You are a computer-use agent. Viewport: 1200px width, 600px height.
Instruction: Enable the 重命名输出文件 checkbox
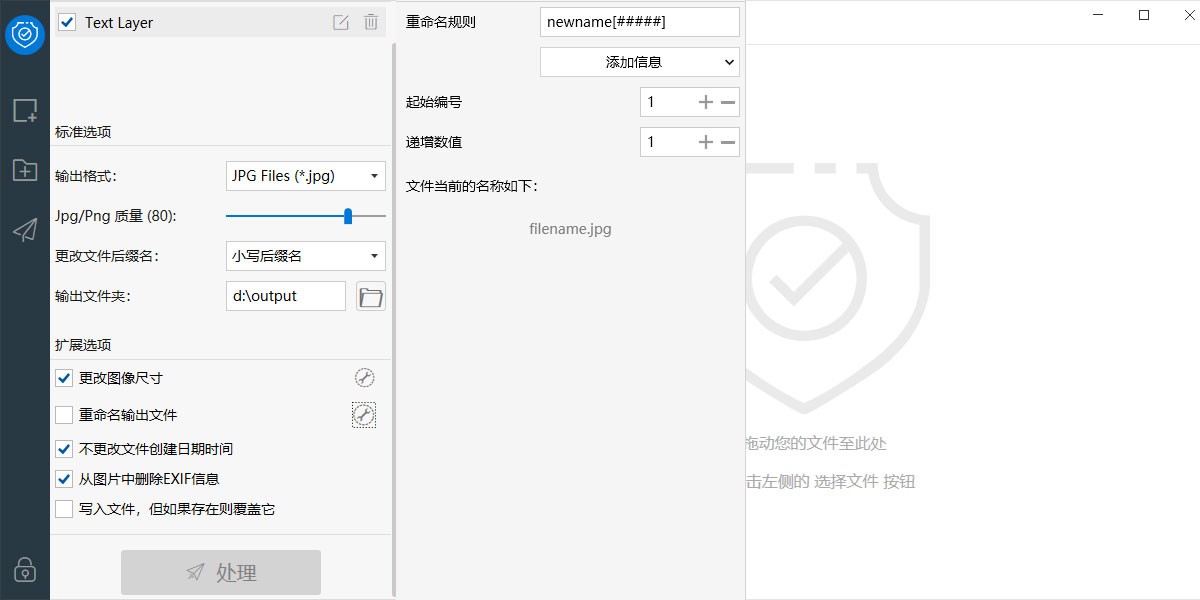[64, 415]
